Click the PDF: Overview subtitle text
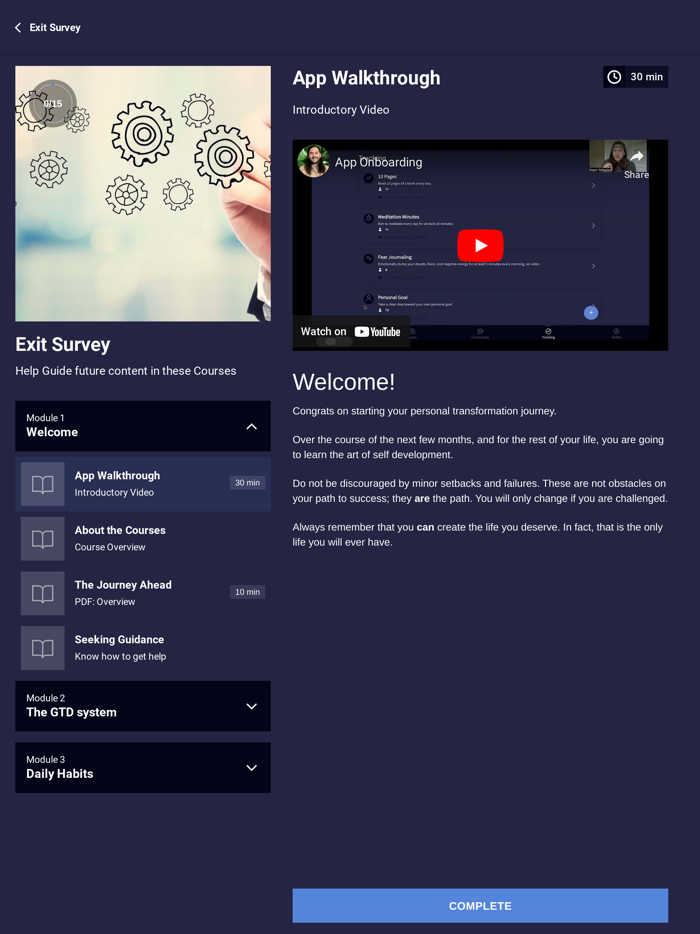700x934 pixels. 105,602
